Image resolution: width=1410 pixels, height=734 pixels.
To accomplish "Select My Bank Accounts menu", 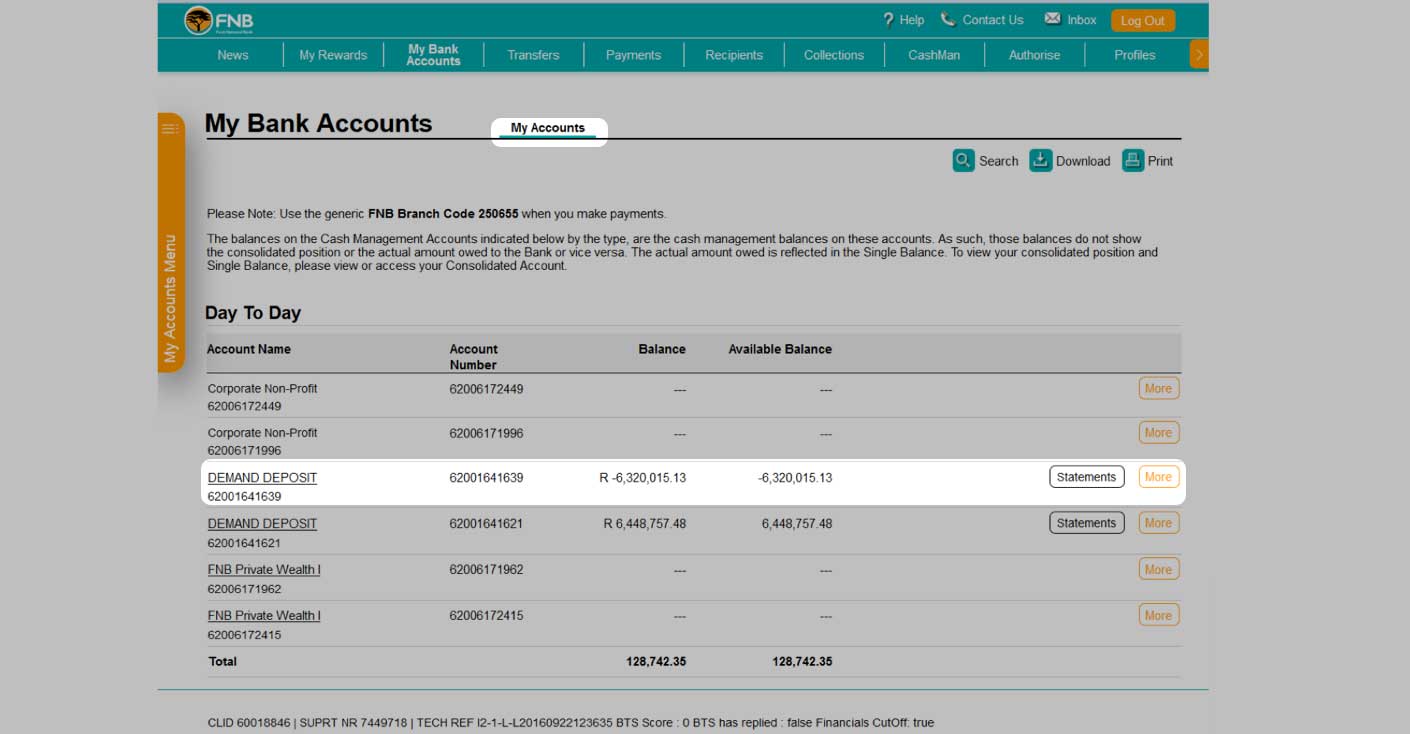I will [x=433, y=55].
